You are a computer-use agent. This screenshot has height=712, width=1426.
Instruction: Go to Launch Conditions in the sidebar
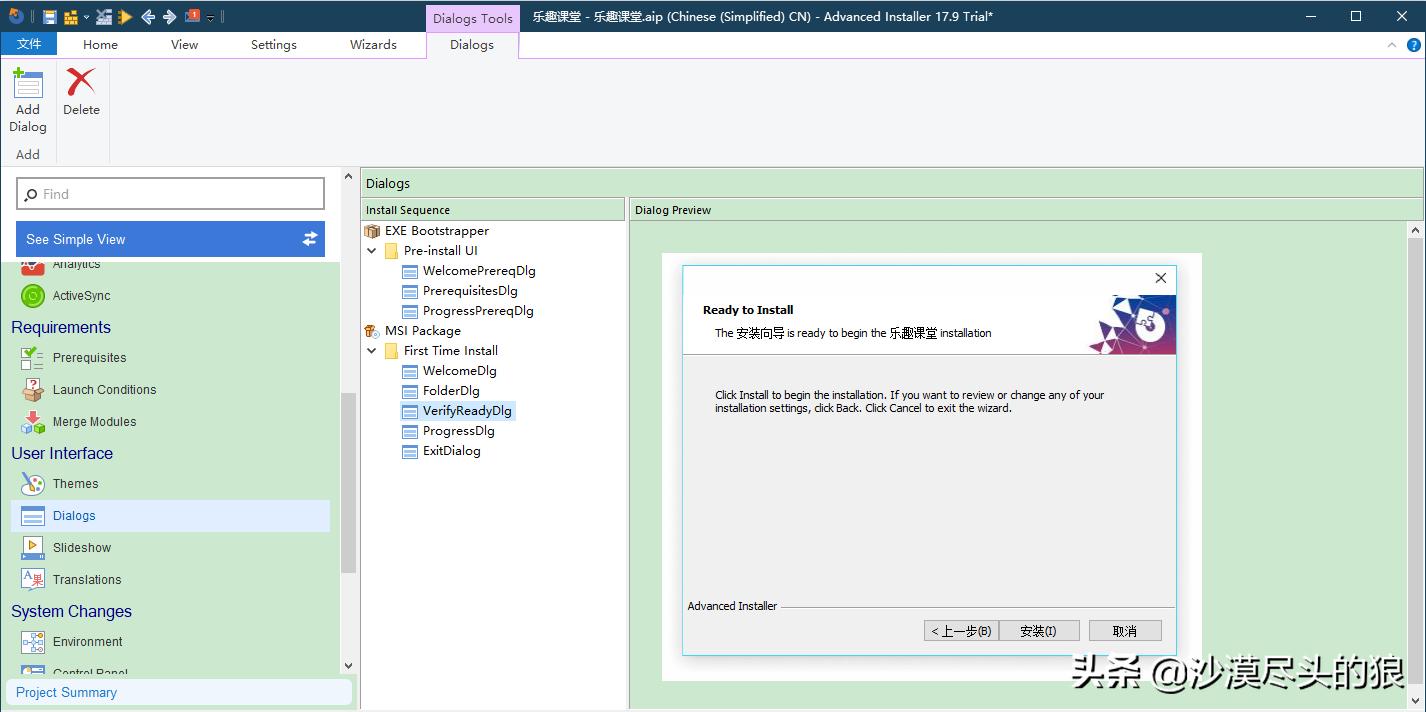coord(104,390)
